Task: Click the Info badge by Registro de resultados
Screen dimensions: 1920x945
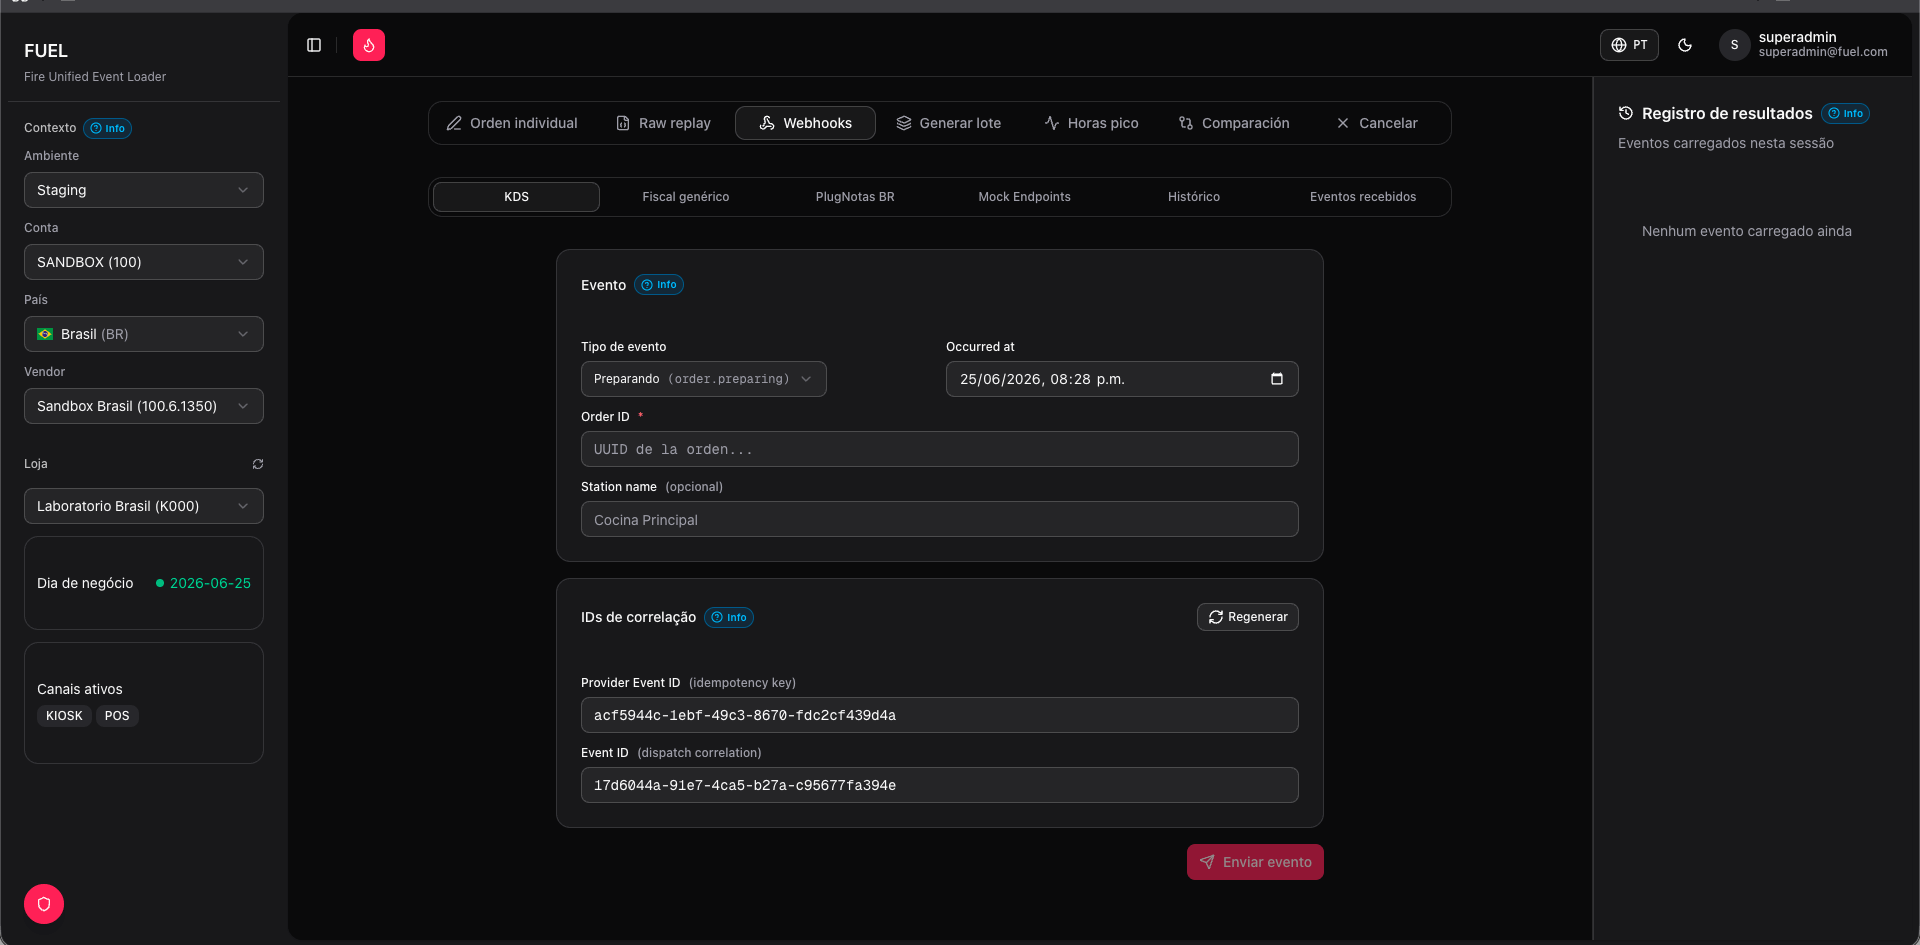Action: pyautogui.click(x=1845, y=114)
